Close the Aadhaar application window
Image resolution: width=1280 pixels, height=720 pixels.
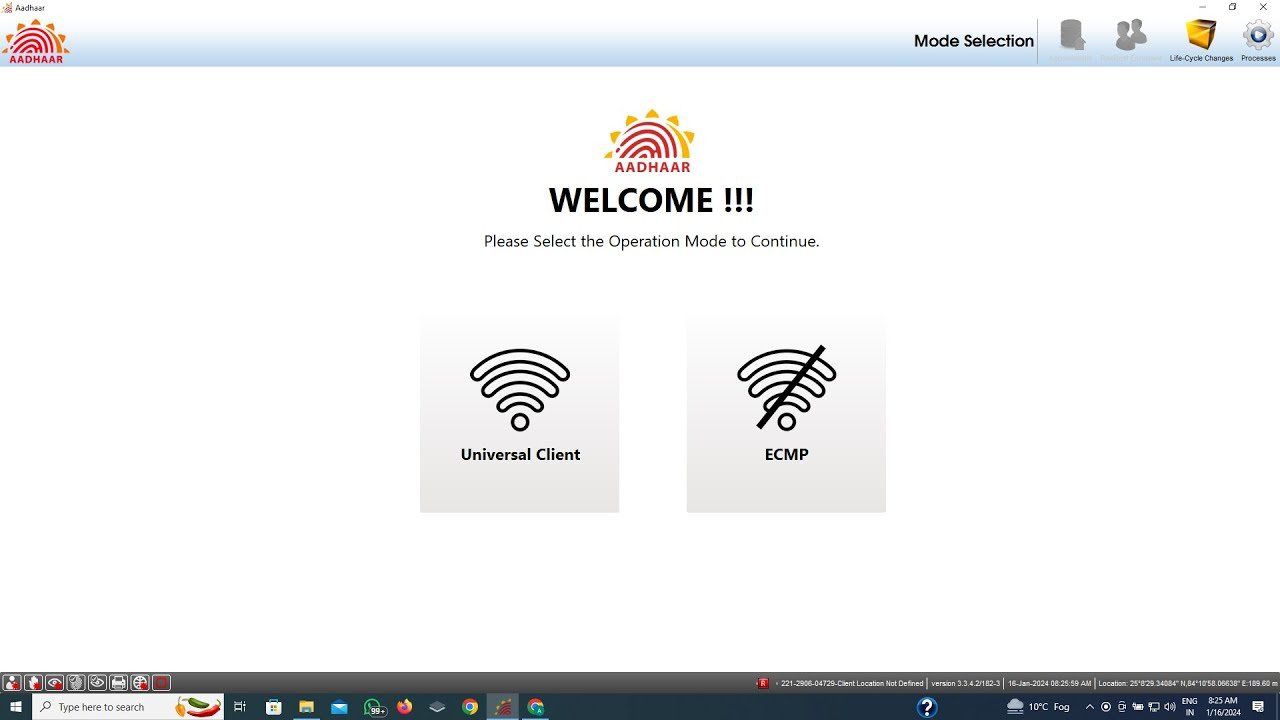click(x=1263, y=7)
